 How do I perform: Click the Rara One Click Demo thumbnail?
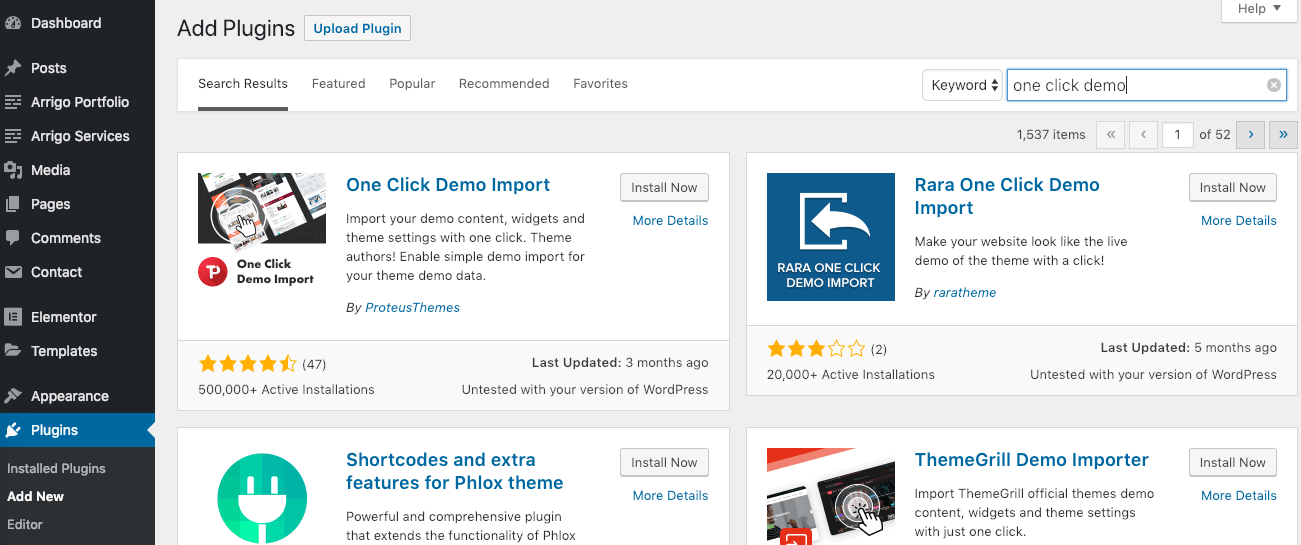point(830,237)
